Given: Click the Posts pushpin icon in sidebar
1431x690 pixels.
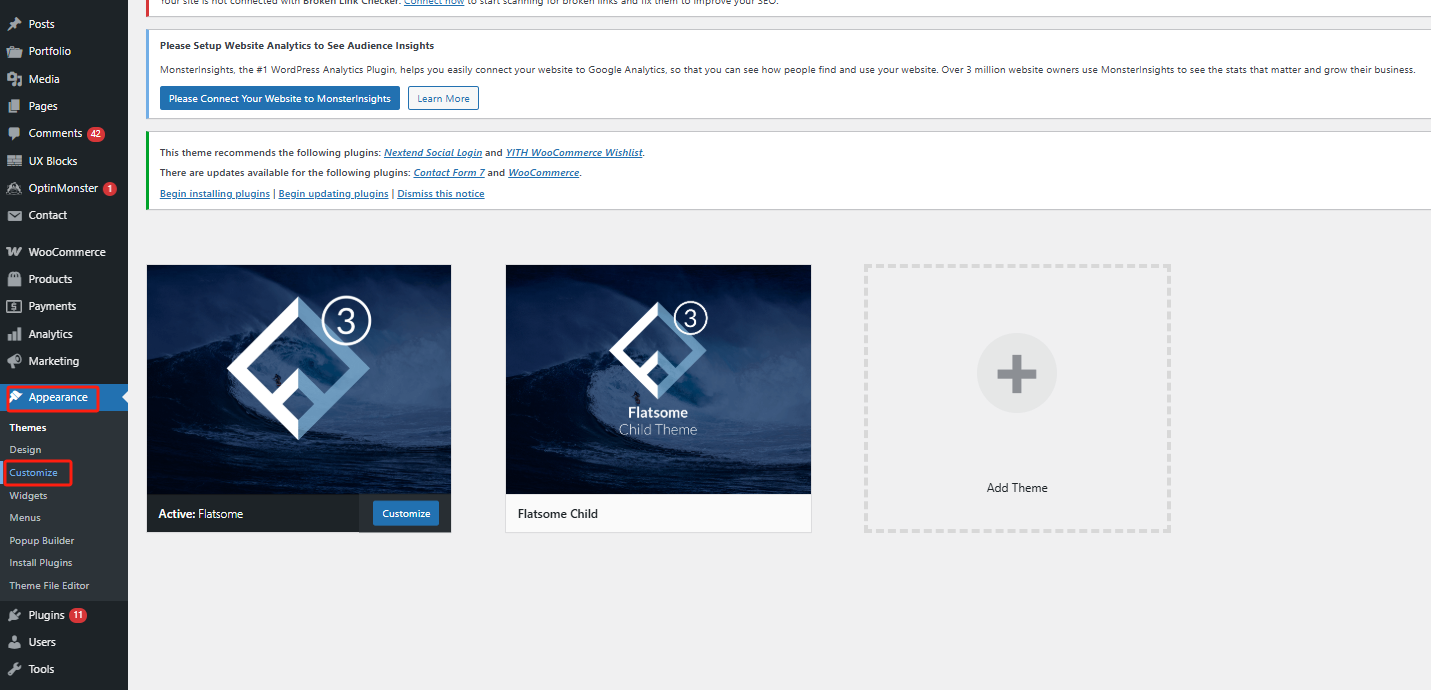Looking at the screenshot, I should pyautogui.click(x=15, y=24).
